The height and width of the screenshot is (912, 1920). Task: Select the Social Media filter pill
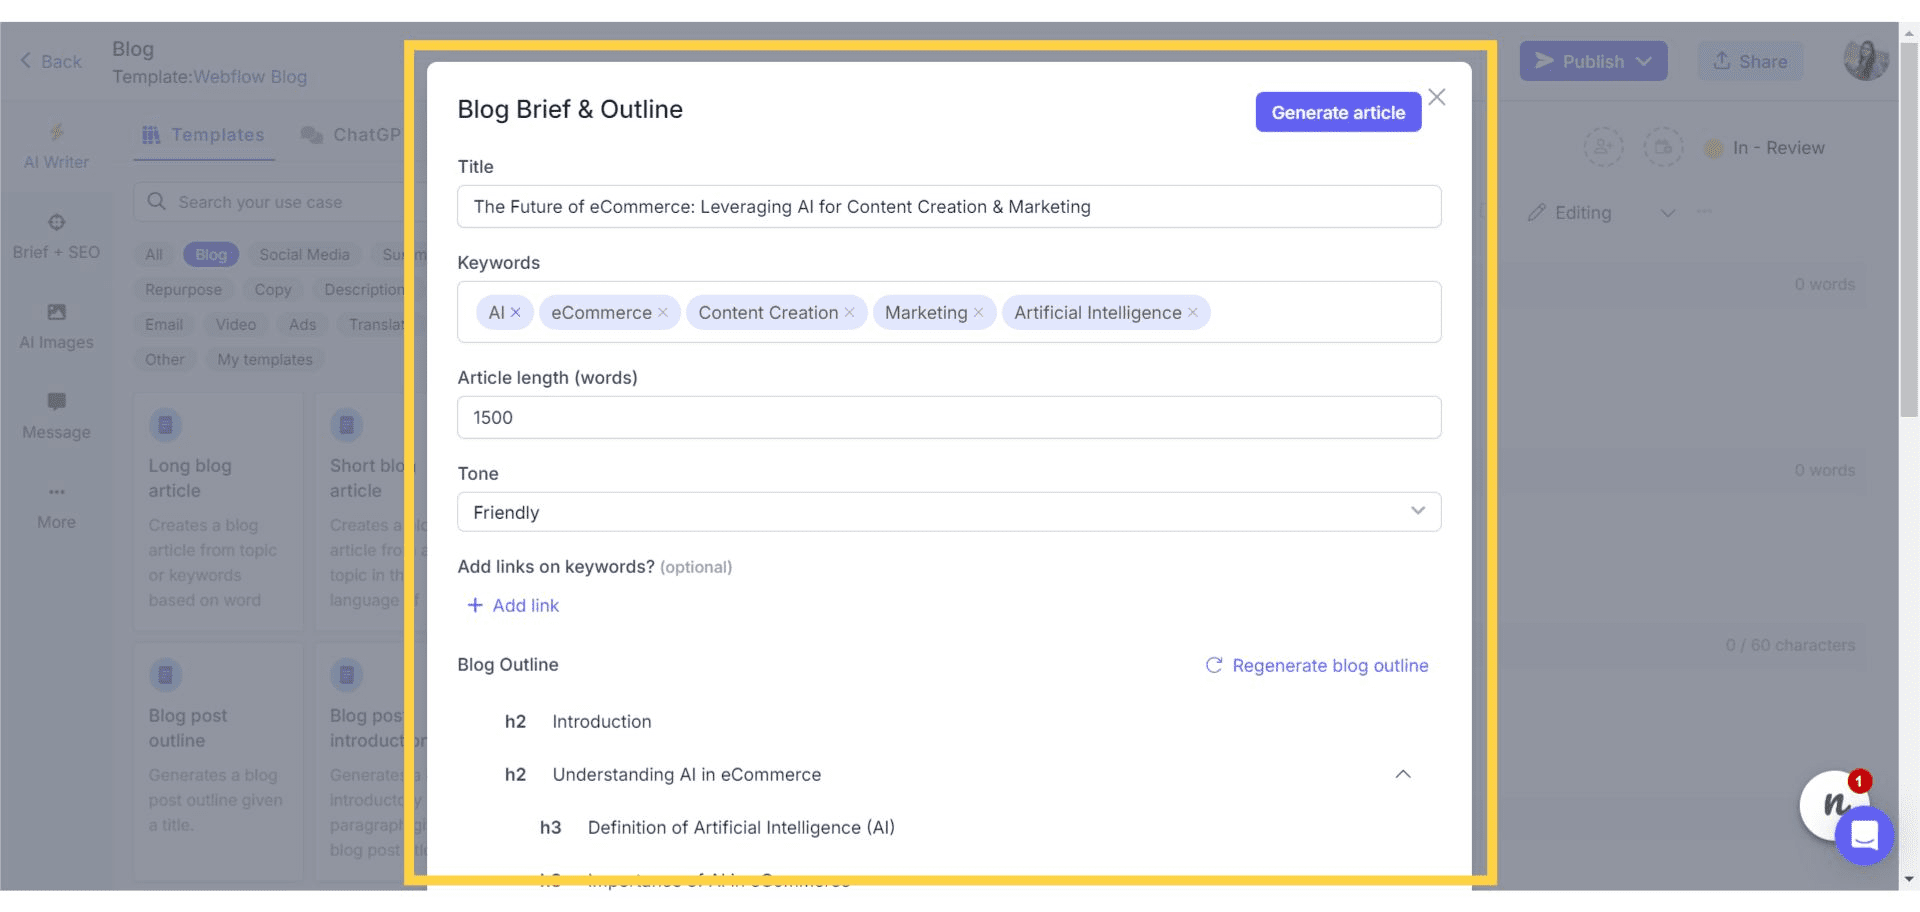point(304,254)
